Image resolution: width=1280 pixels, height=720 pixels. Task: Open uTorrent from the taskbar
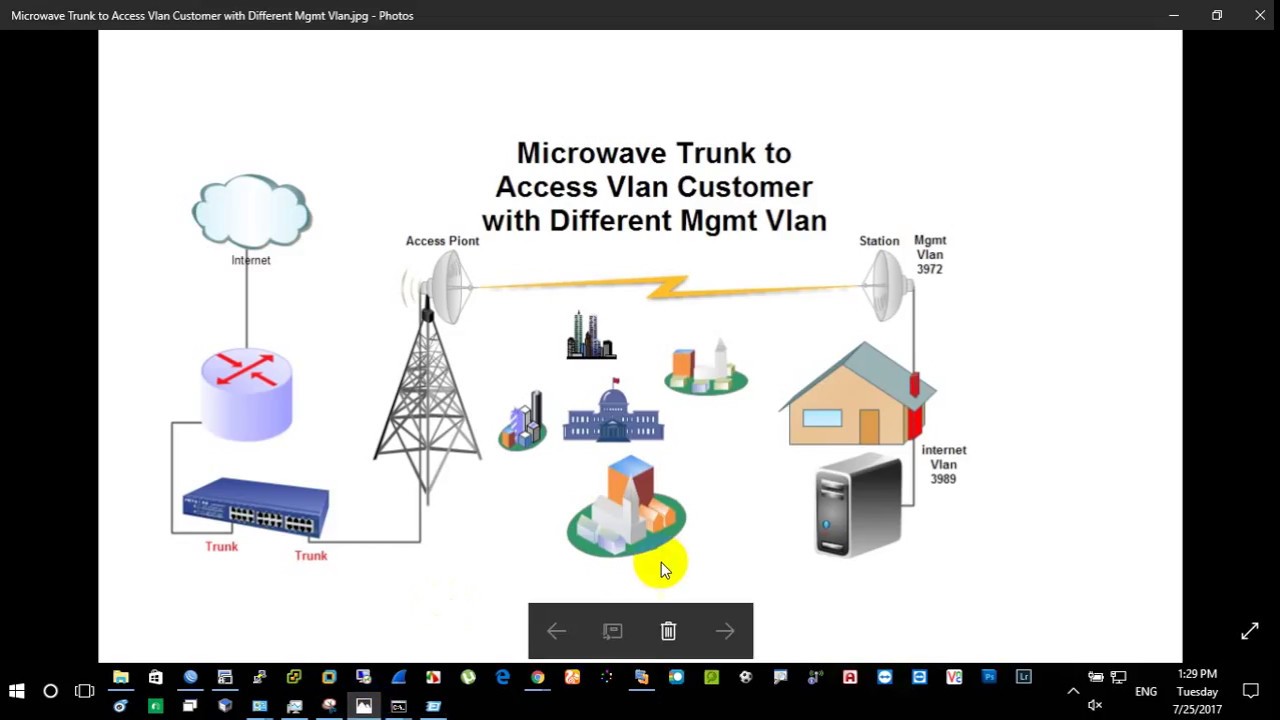pyautogui.click(x=468, y=677)
